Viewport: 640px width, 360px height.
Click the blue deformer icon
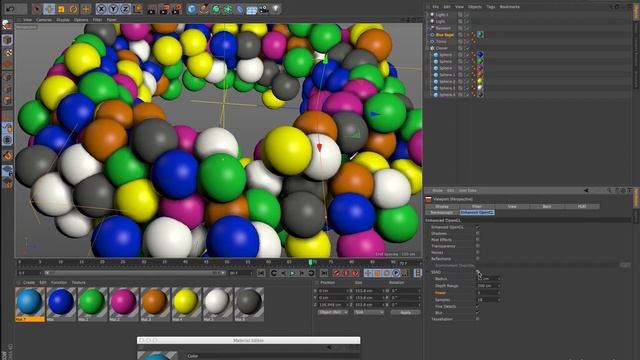(x=240, y=9)
